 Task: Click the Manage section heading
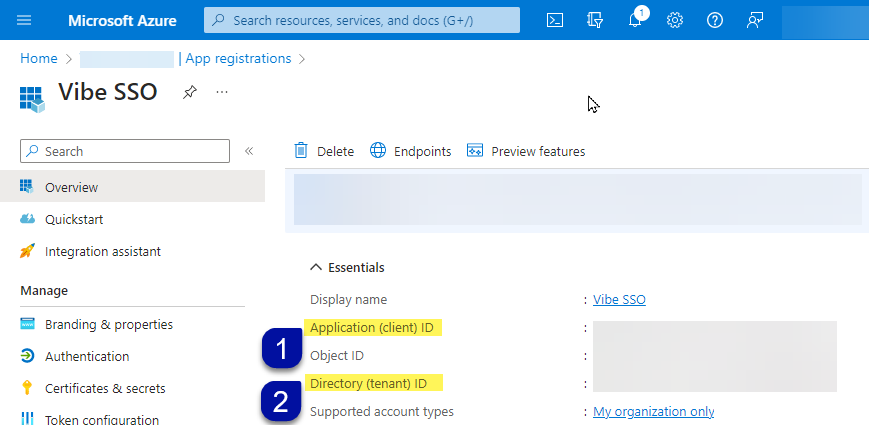click(44, 290)
